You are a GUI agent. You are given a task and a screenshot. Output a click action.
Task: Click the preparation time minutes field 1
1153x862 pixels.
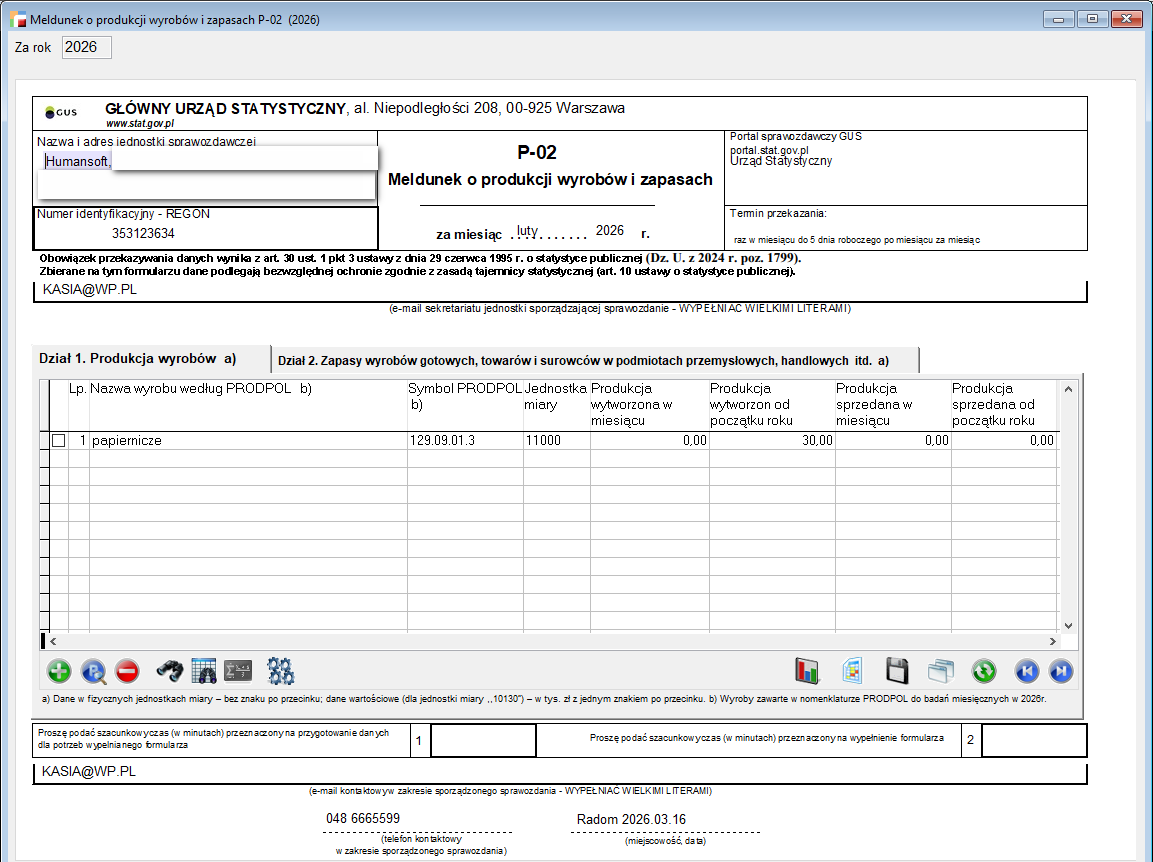click(x=483, y=741)
